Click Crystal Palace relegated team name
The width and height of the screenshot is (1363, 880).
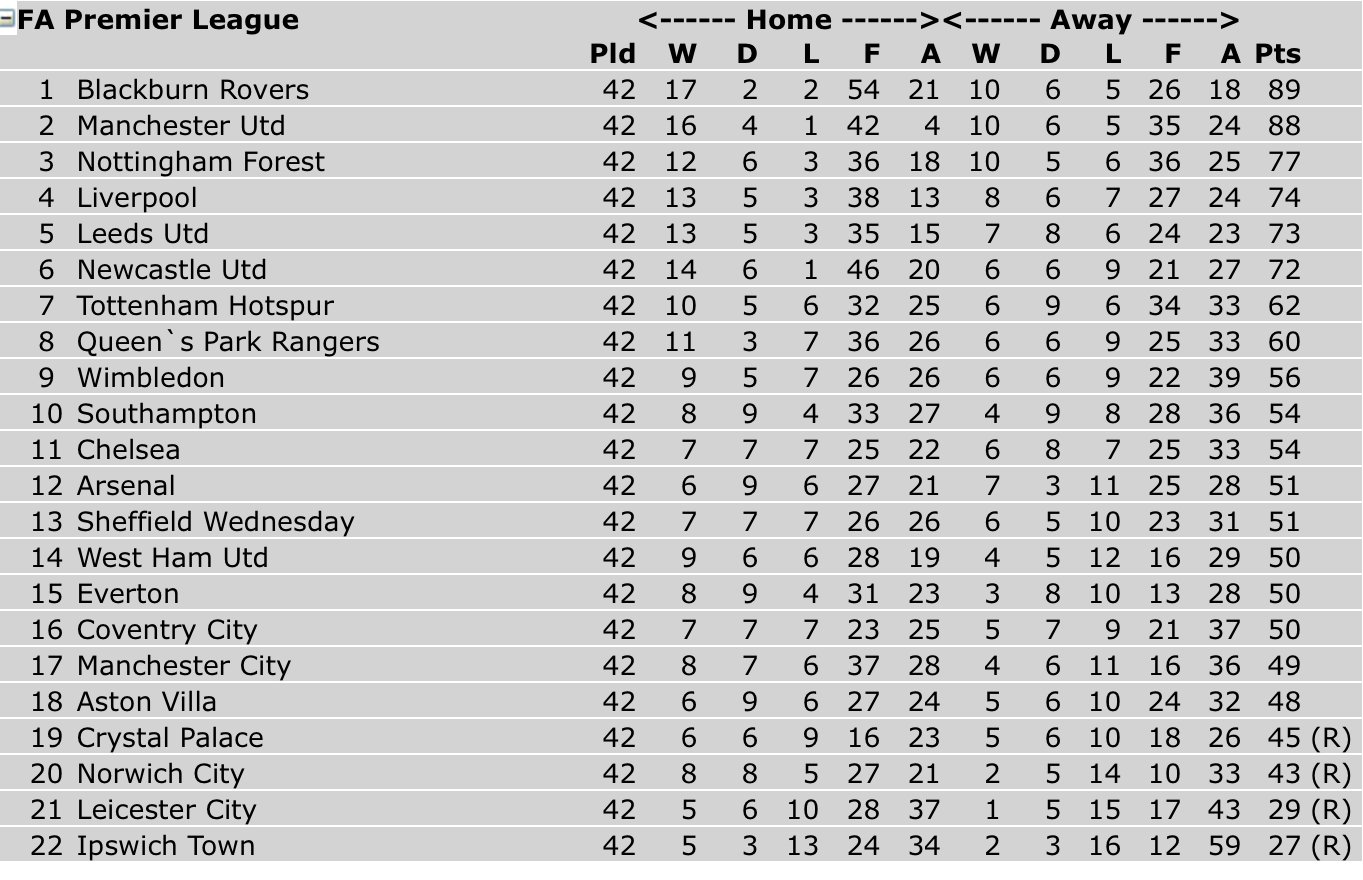pyautogui.click(x=170, y=738)
